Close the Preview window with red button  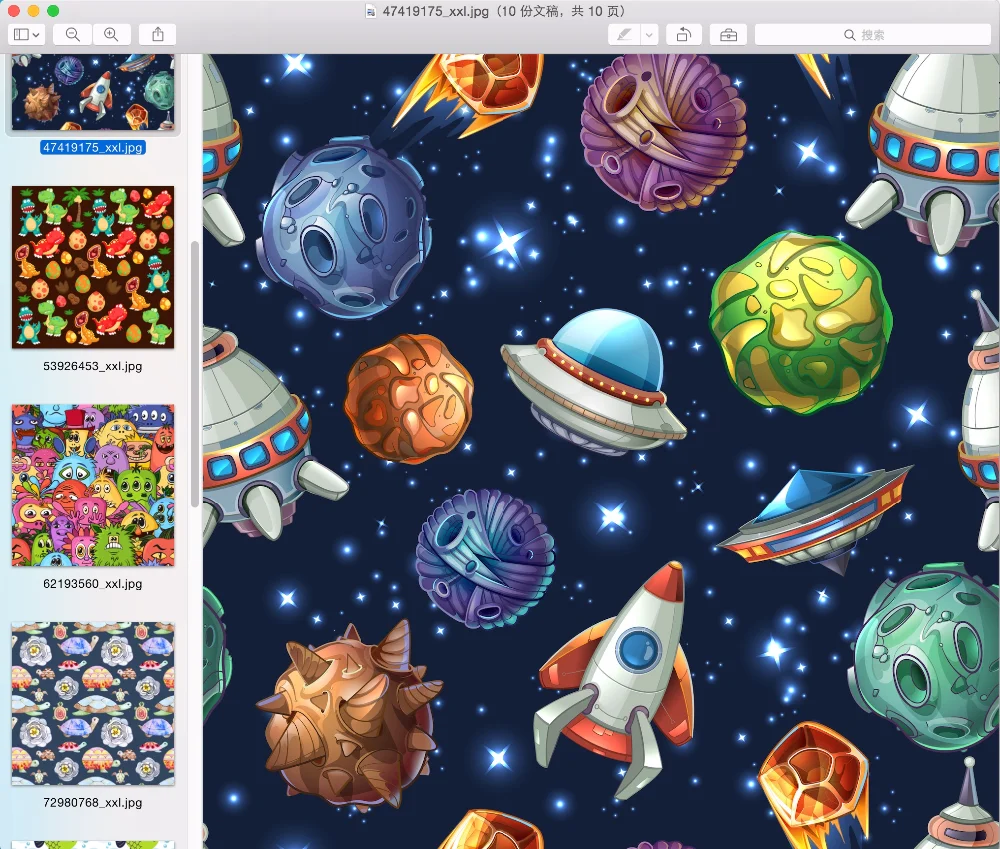click(x=14, y=11)
